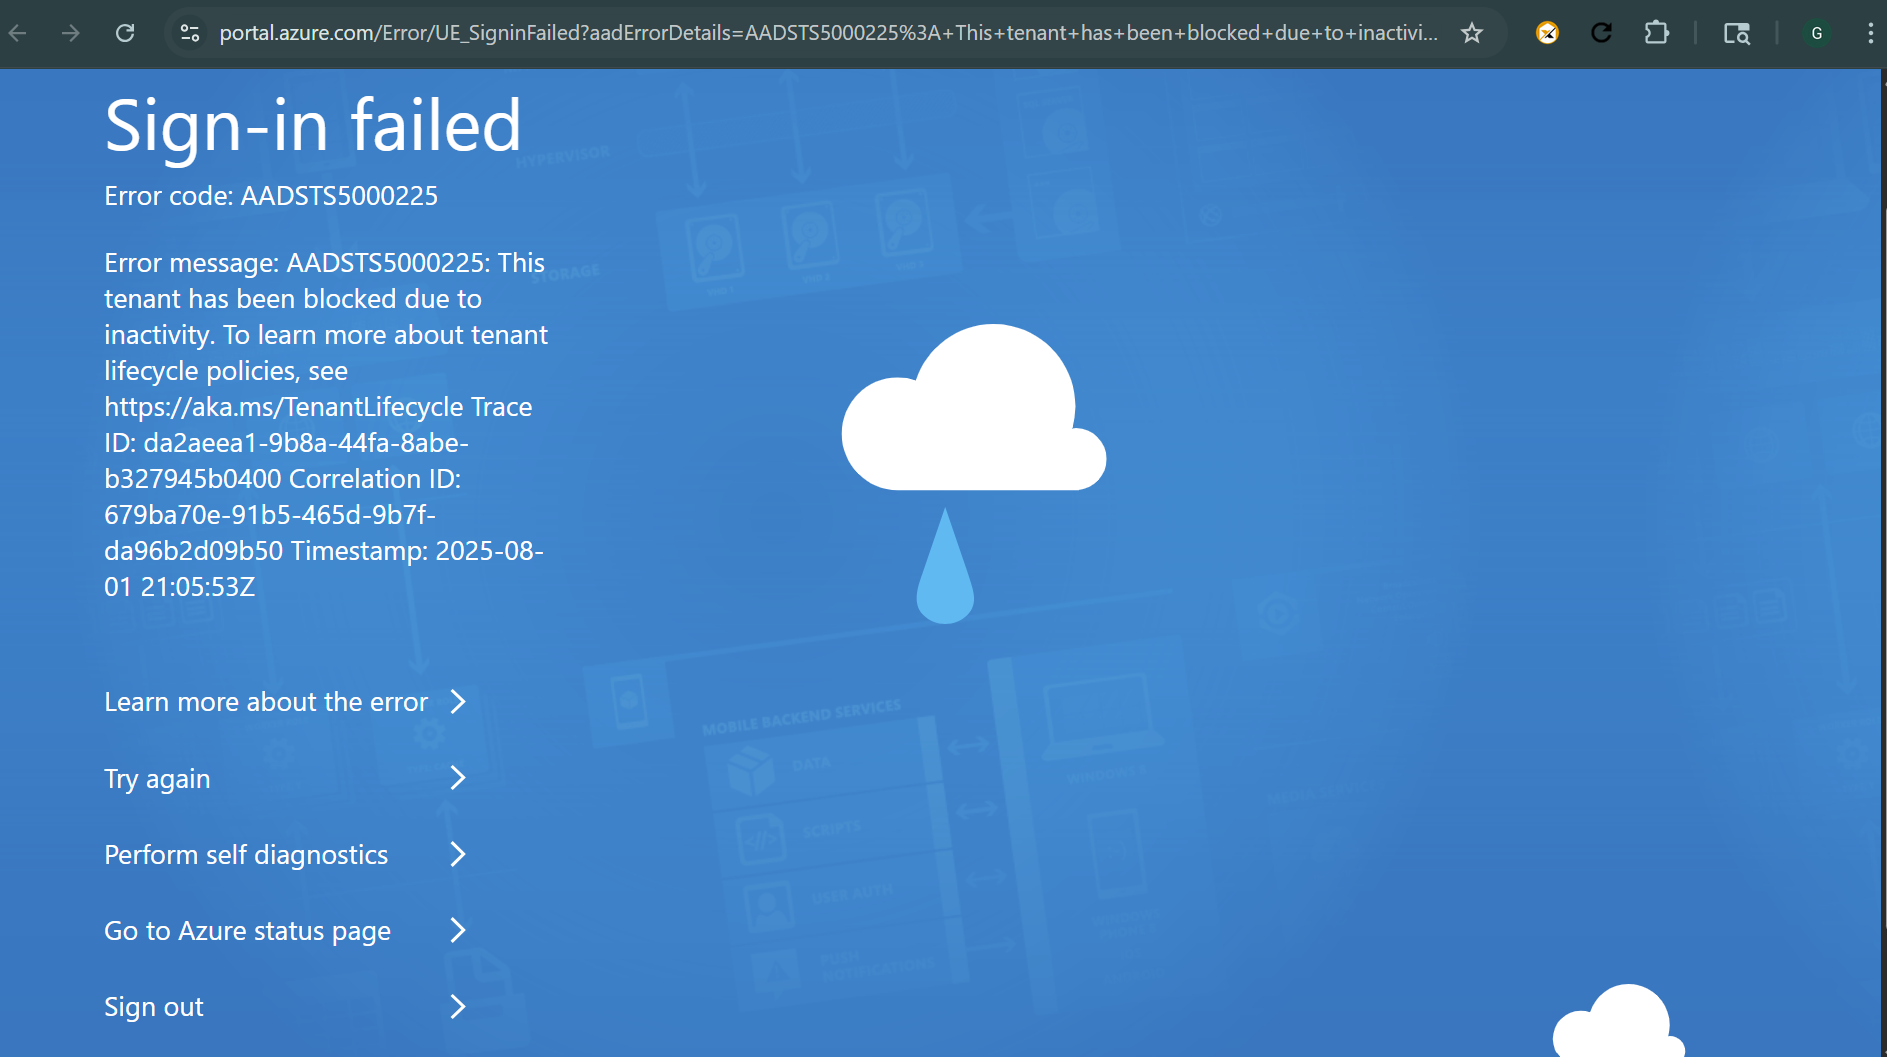The width and height of the screenshot is (1887, 1057).
Task: Bookmark this page with the star icon
Action: 1471,33
